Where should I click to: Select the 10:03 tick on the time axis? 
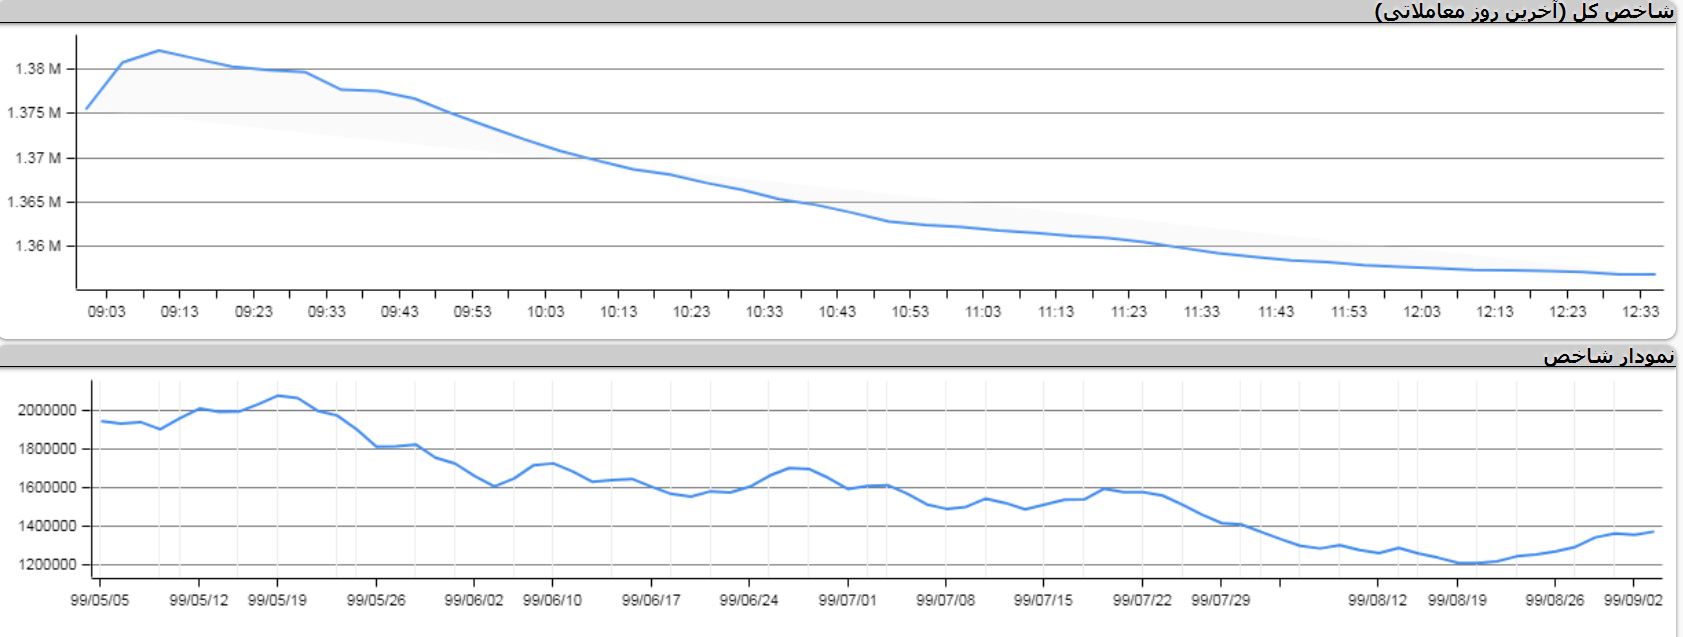545,312
